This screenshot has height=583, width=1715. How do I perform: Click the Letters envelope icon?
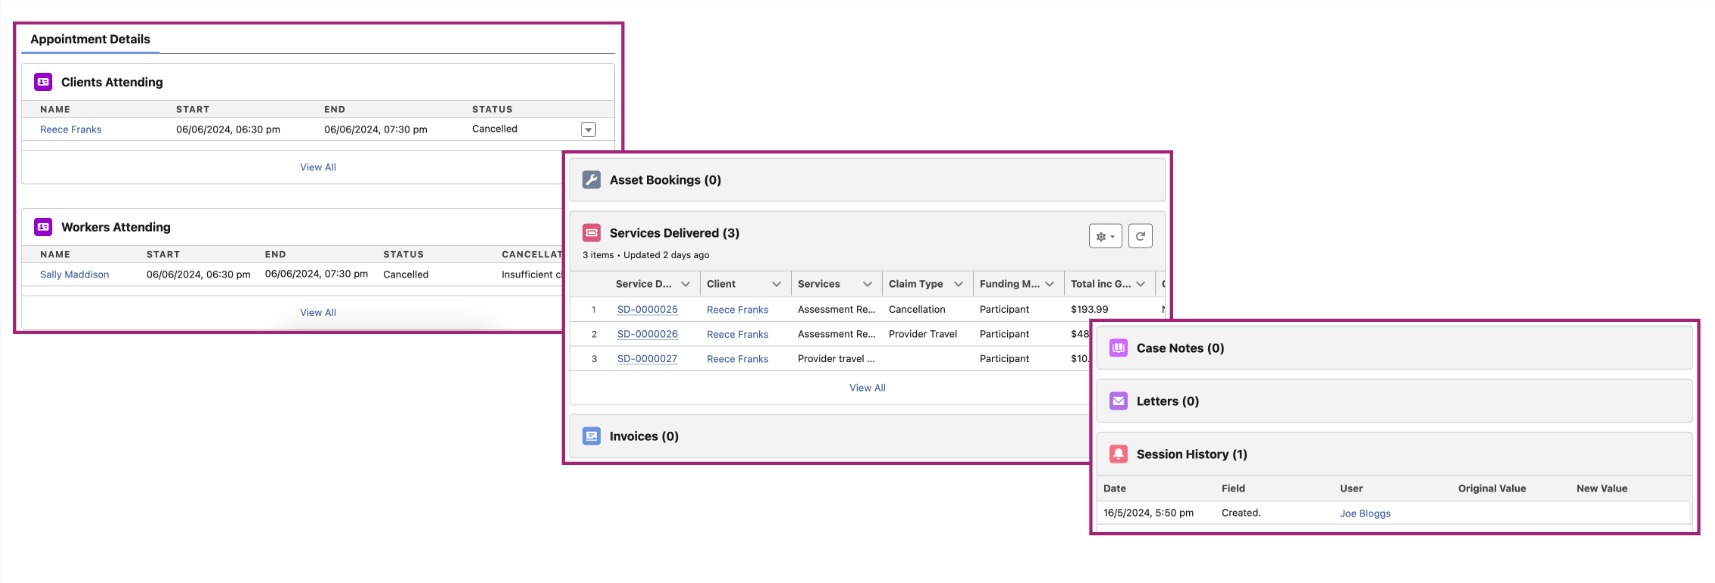point(1118,401)
